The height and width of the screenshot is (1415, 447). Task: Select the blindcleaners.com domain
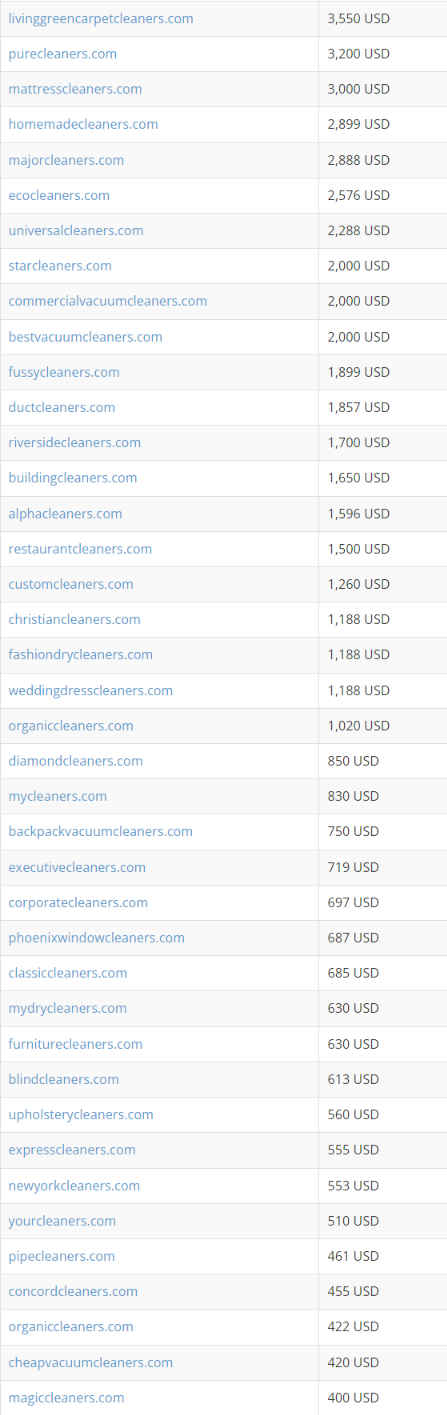coord(63,1079)
